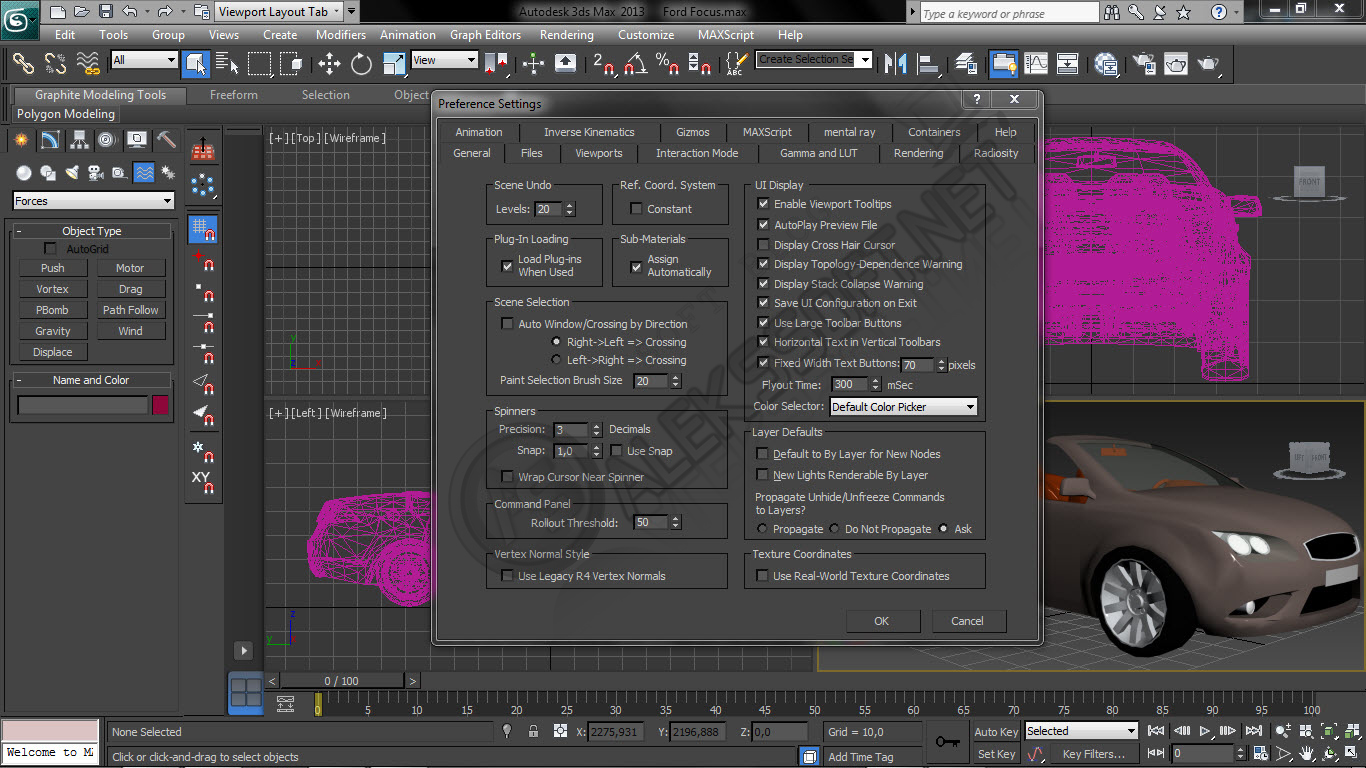
Task: Enable Use Real-World Texture Coordinates
Action: 763,576
